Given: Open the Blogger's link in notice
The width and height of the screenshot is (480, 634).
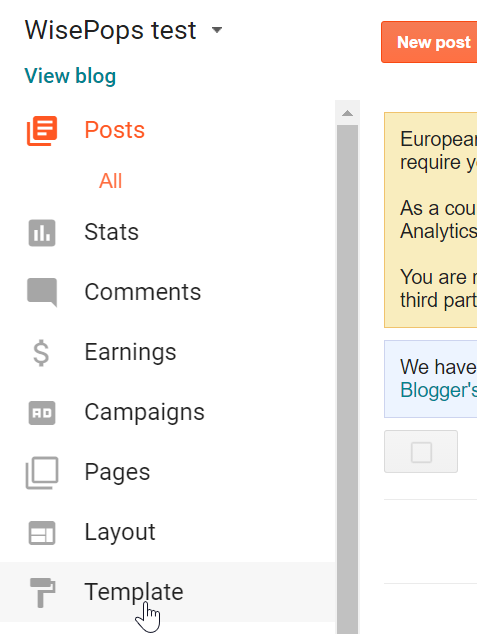Looking at the screenshot, I should tap(438, 390).
